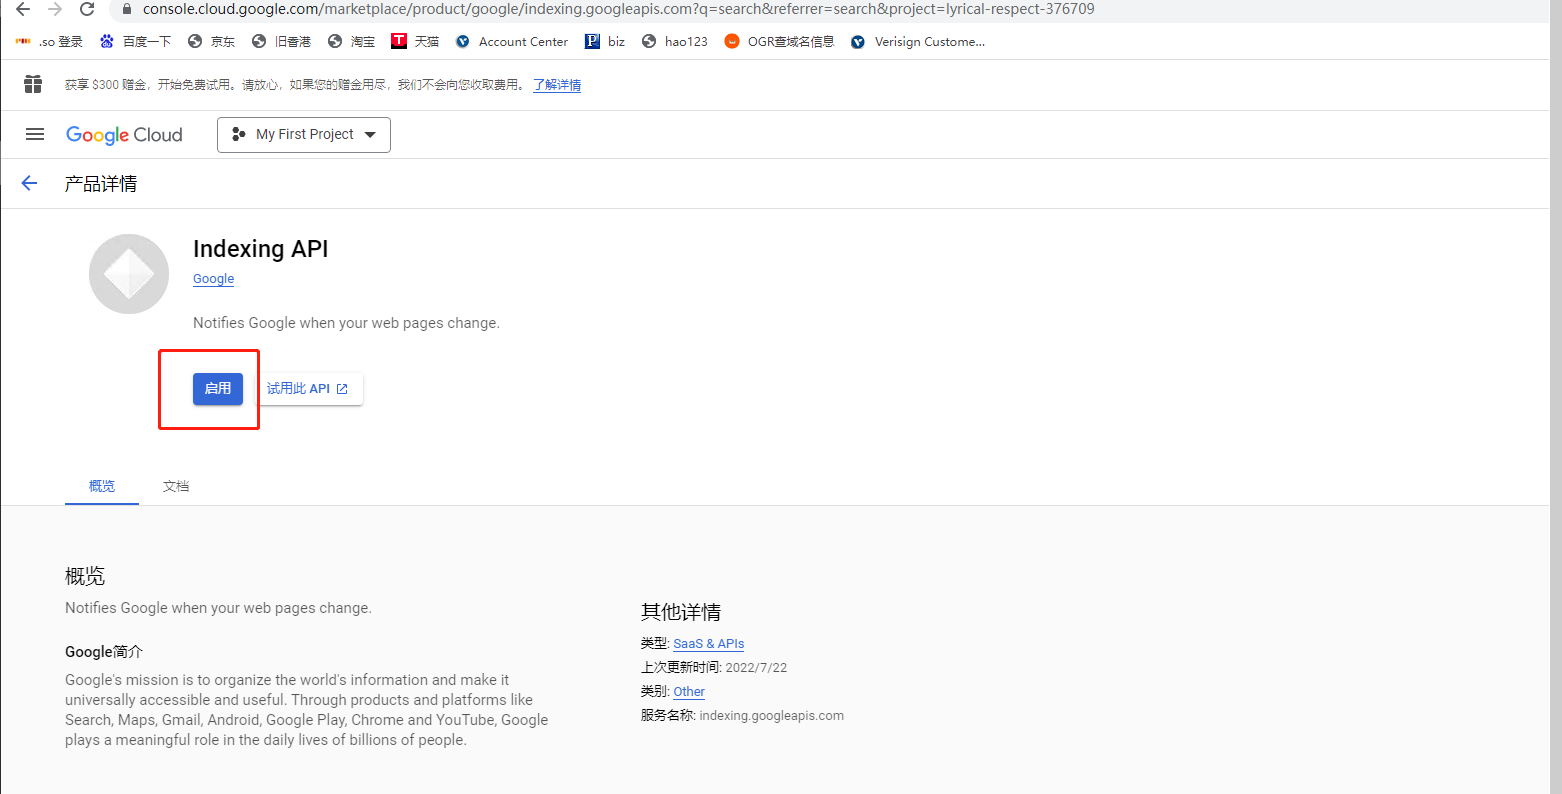Click the Google简介 heading
Screen dimensions: 1562x794
pos(104,652)
